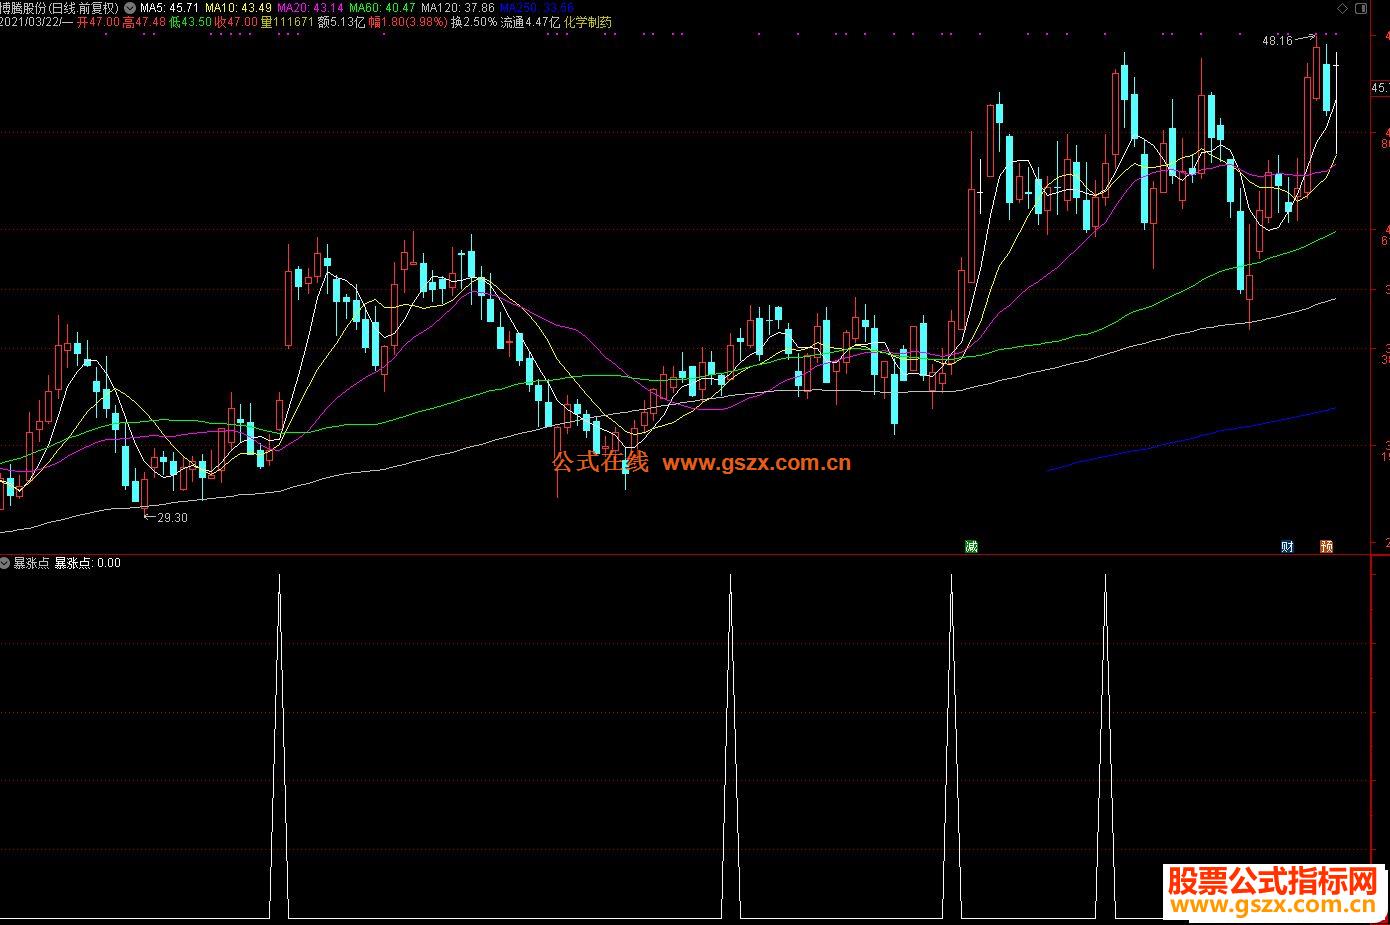1390x925 pixels.
Task: Open the main chart indicator dropdown beside 前复权
Action: point(129,8)
